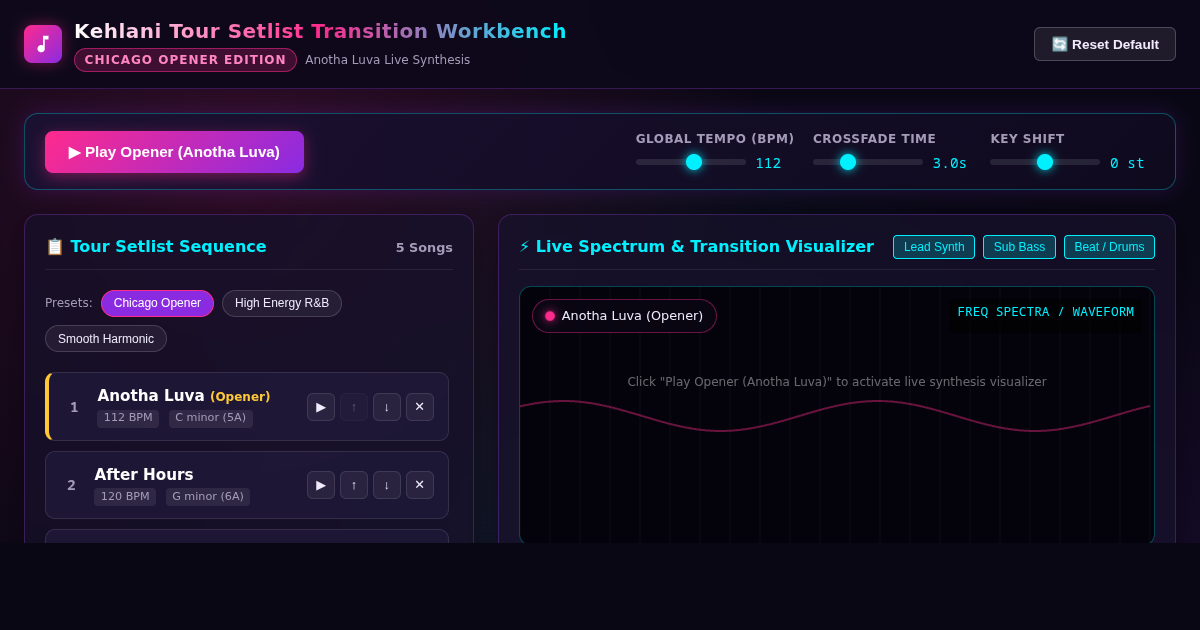Click the Anotha Luva (Opener) now-playing badge
This screenshot has height=630, width=1200.
(624, 316)
